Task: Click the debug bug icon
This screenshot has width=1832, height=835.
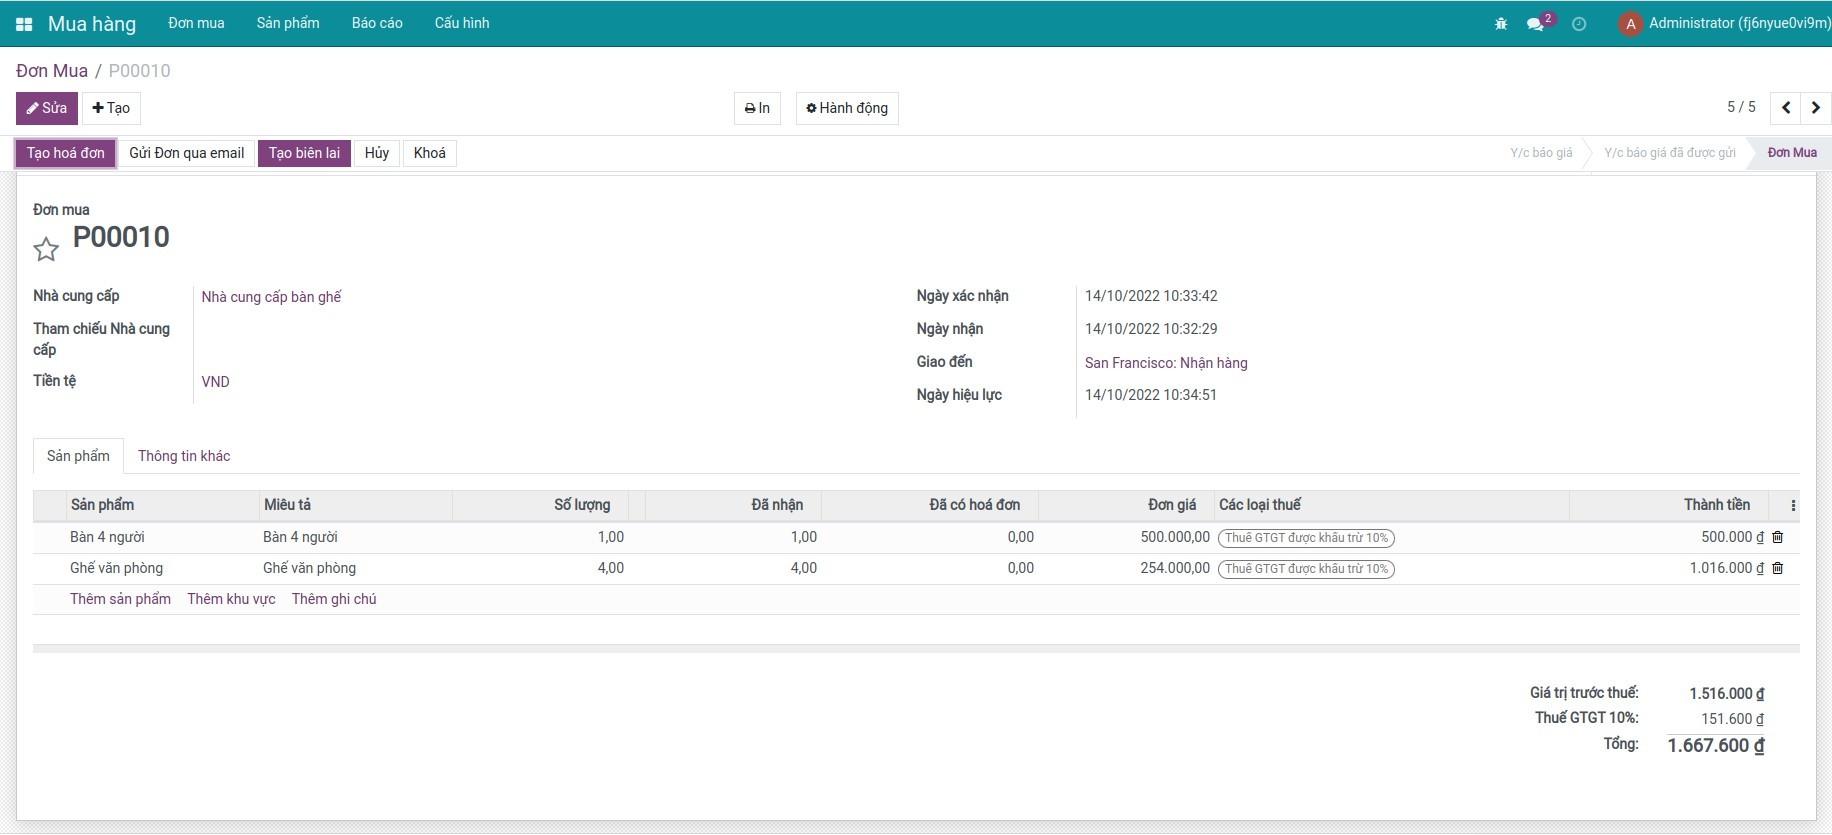Action: click(1500, 24)
